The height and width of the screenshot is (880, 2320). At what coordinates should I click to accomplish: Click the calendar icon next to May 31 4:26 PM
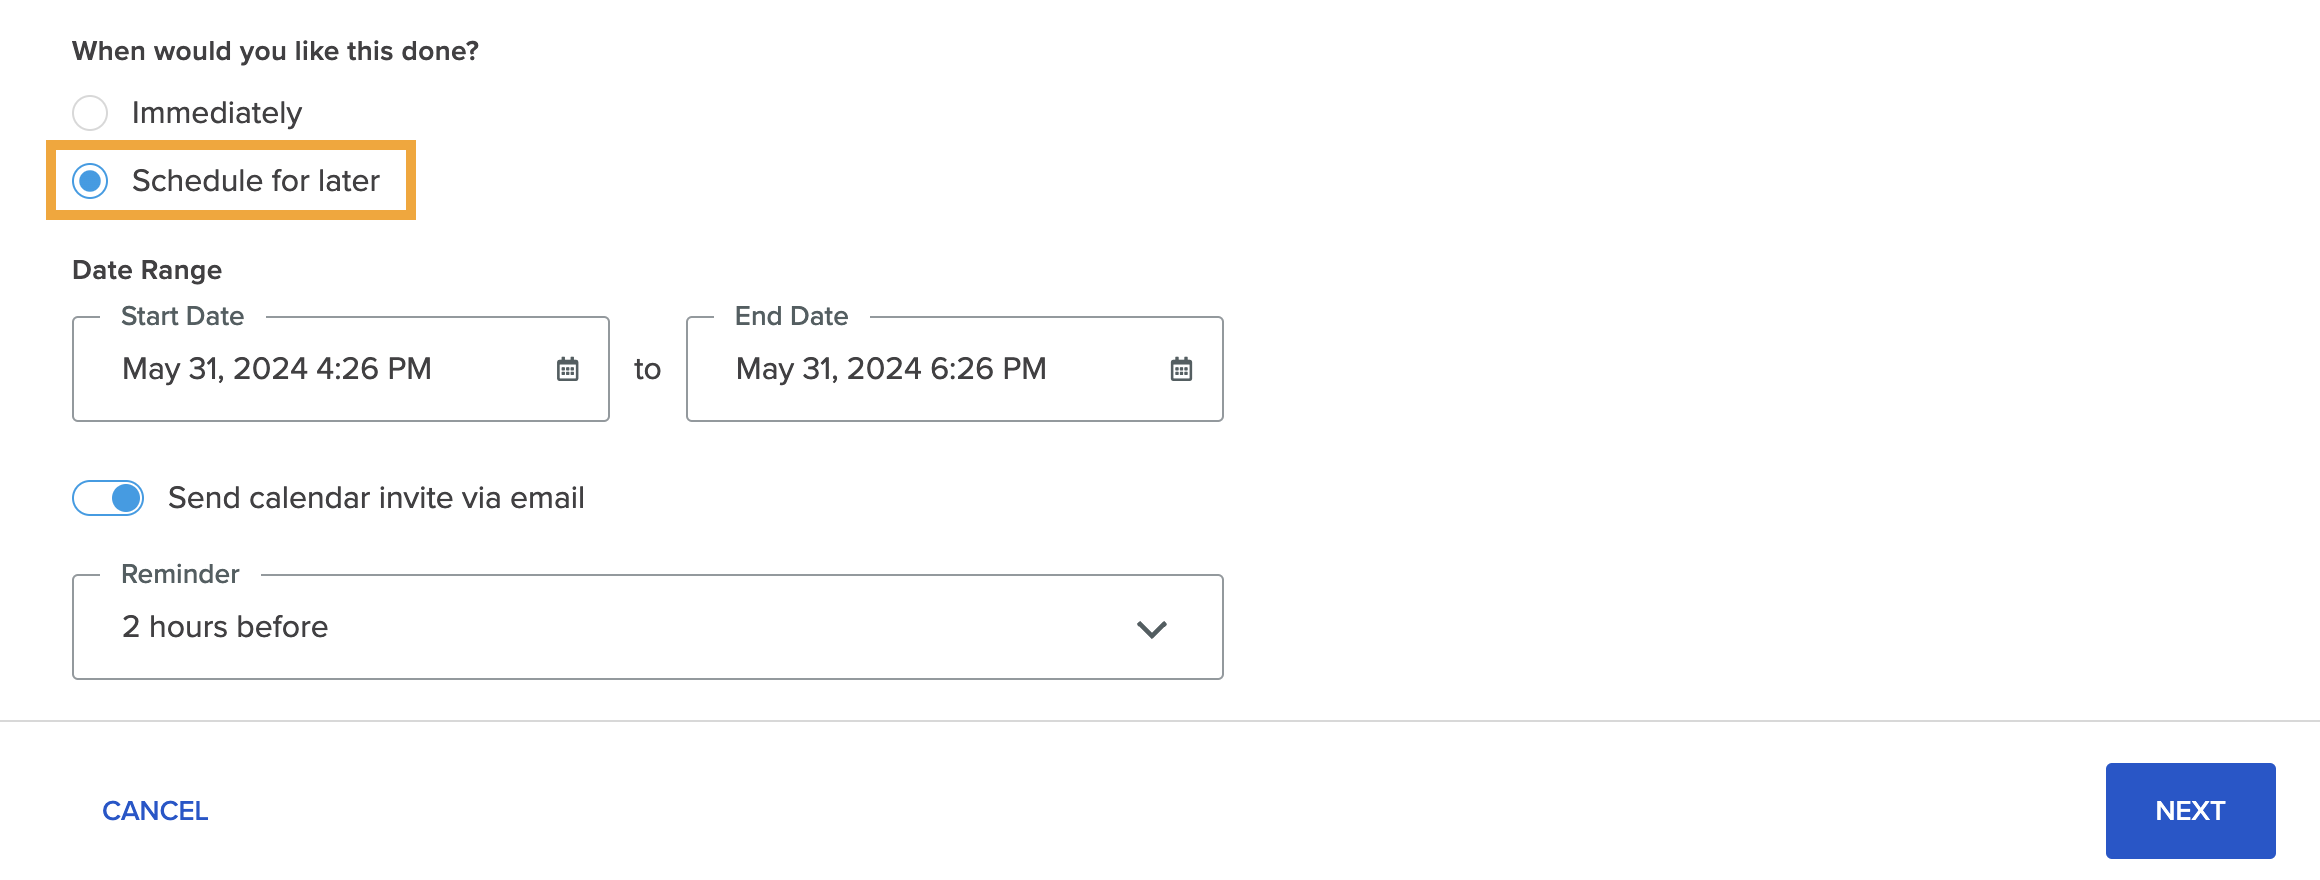567,369
